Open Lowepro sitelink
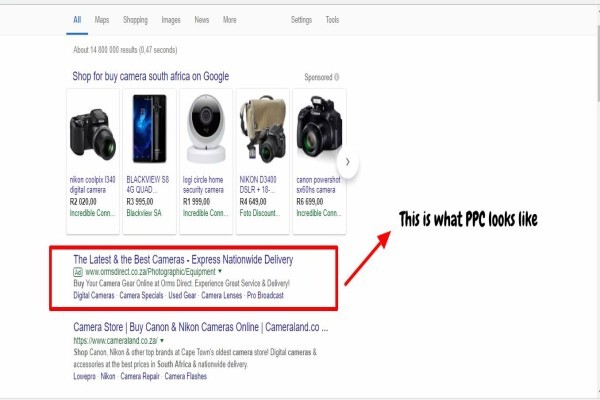600x400 pixels. (84, 376)
